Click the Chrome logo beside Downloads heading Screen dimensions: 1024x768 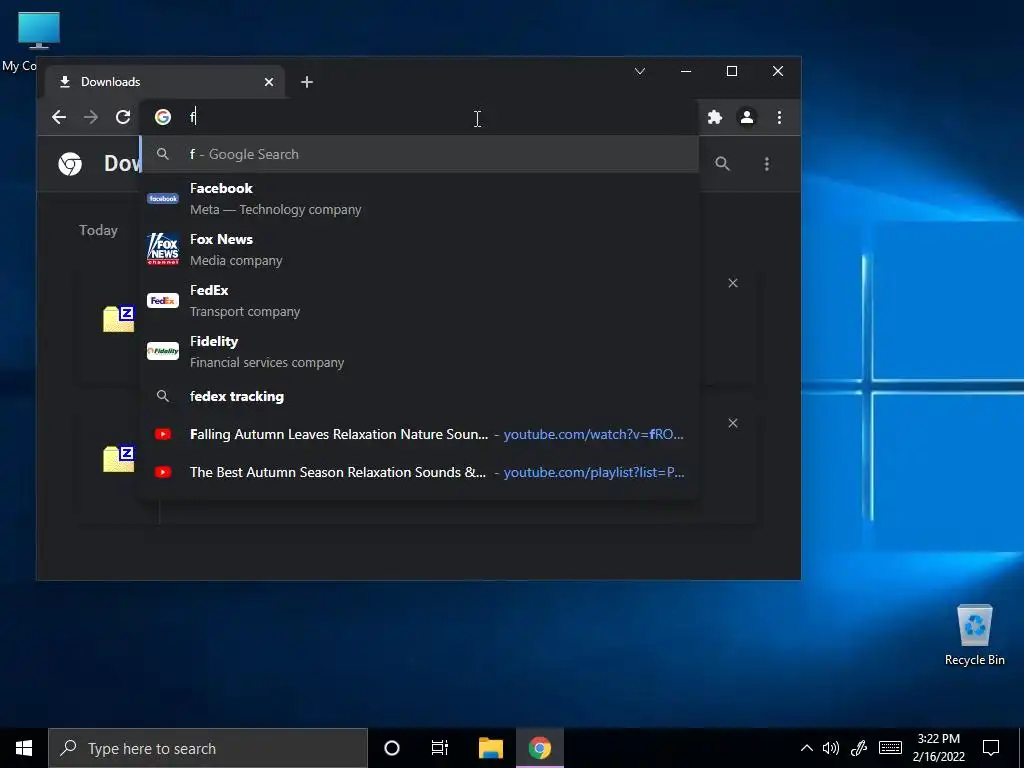coord(71,164)
